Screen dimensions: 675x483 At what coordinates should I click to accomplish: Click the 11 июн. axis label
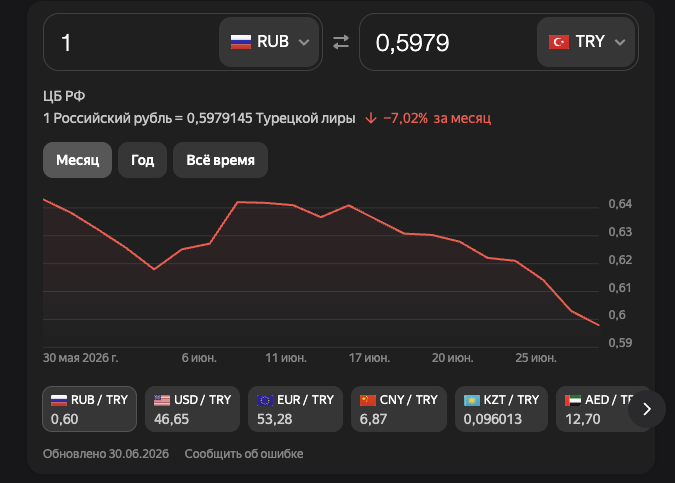(x=286, y=358)
